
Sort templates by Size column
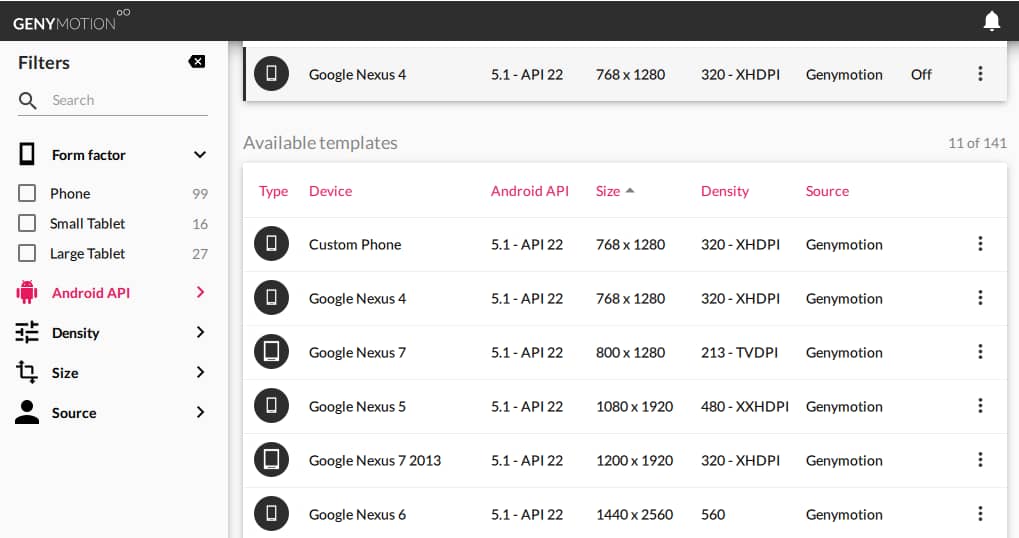coord(608,191)
